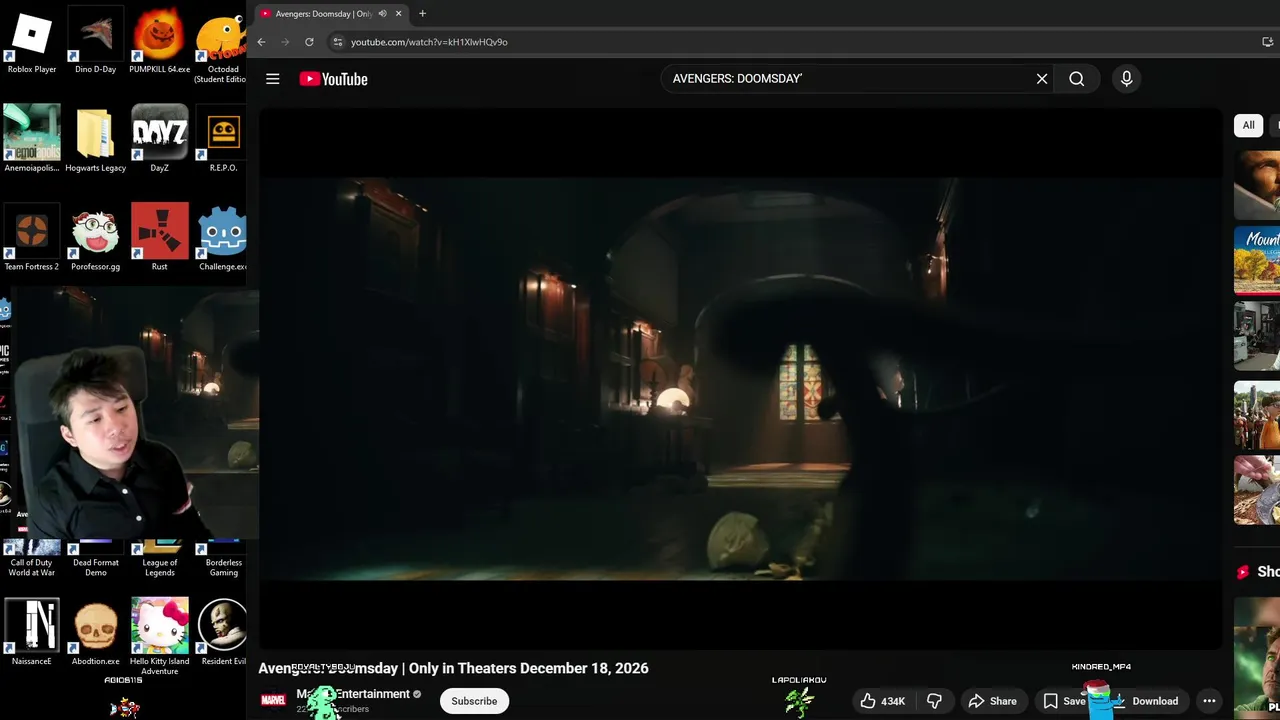Launch the Rust desktop shortcut

159,238
